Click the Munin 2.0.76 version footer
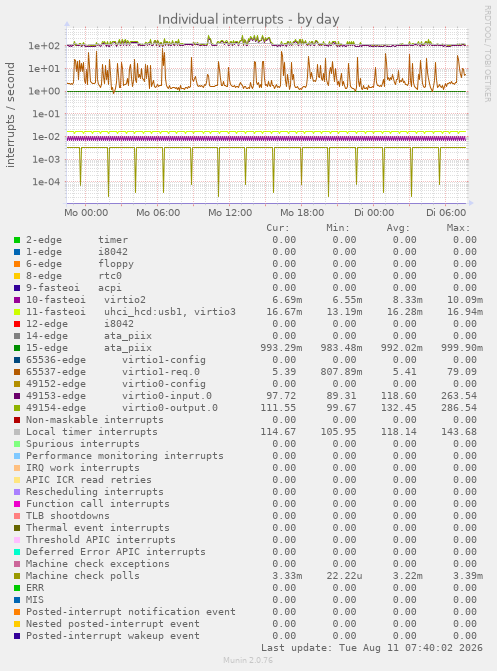The width and height of the screenshot is (497, 671). [248, 660]
